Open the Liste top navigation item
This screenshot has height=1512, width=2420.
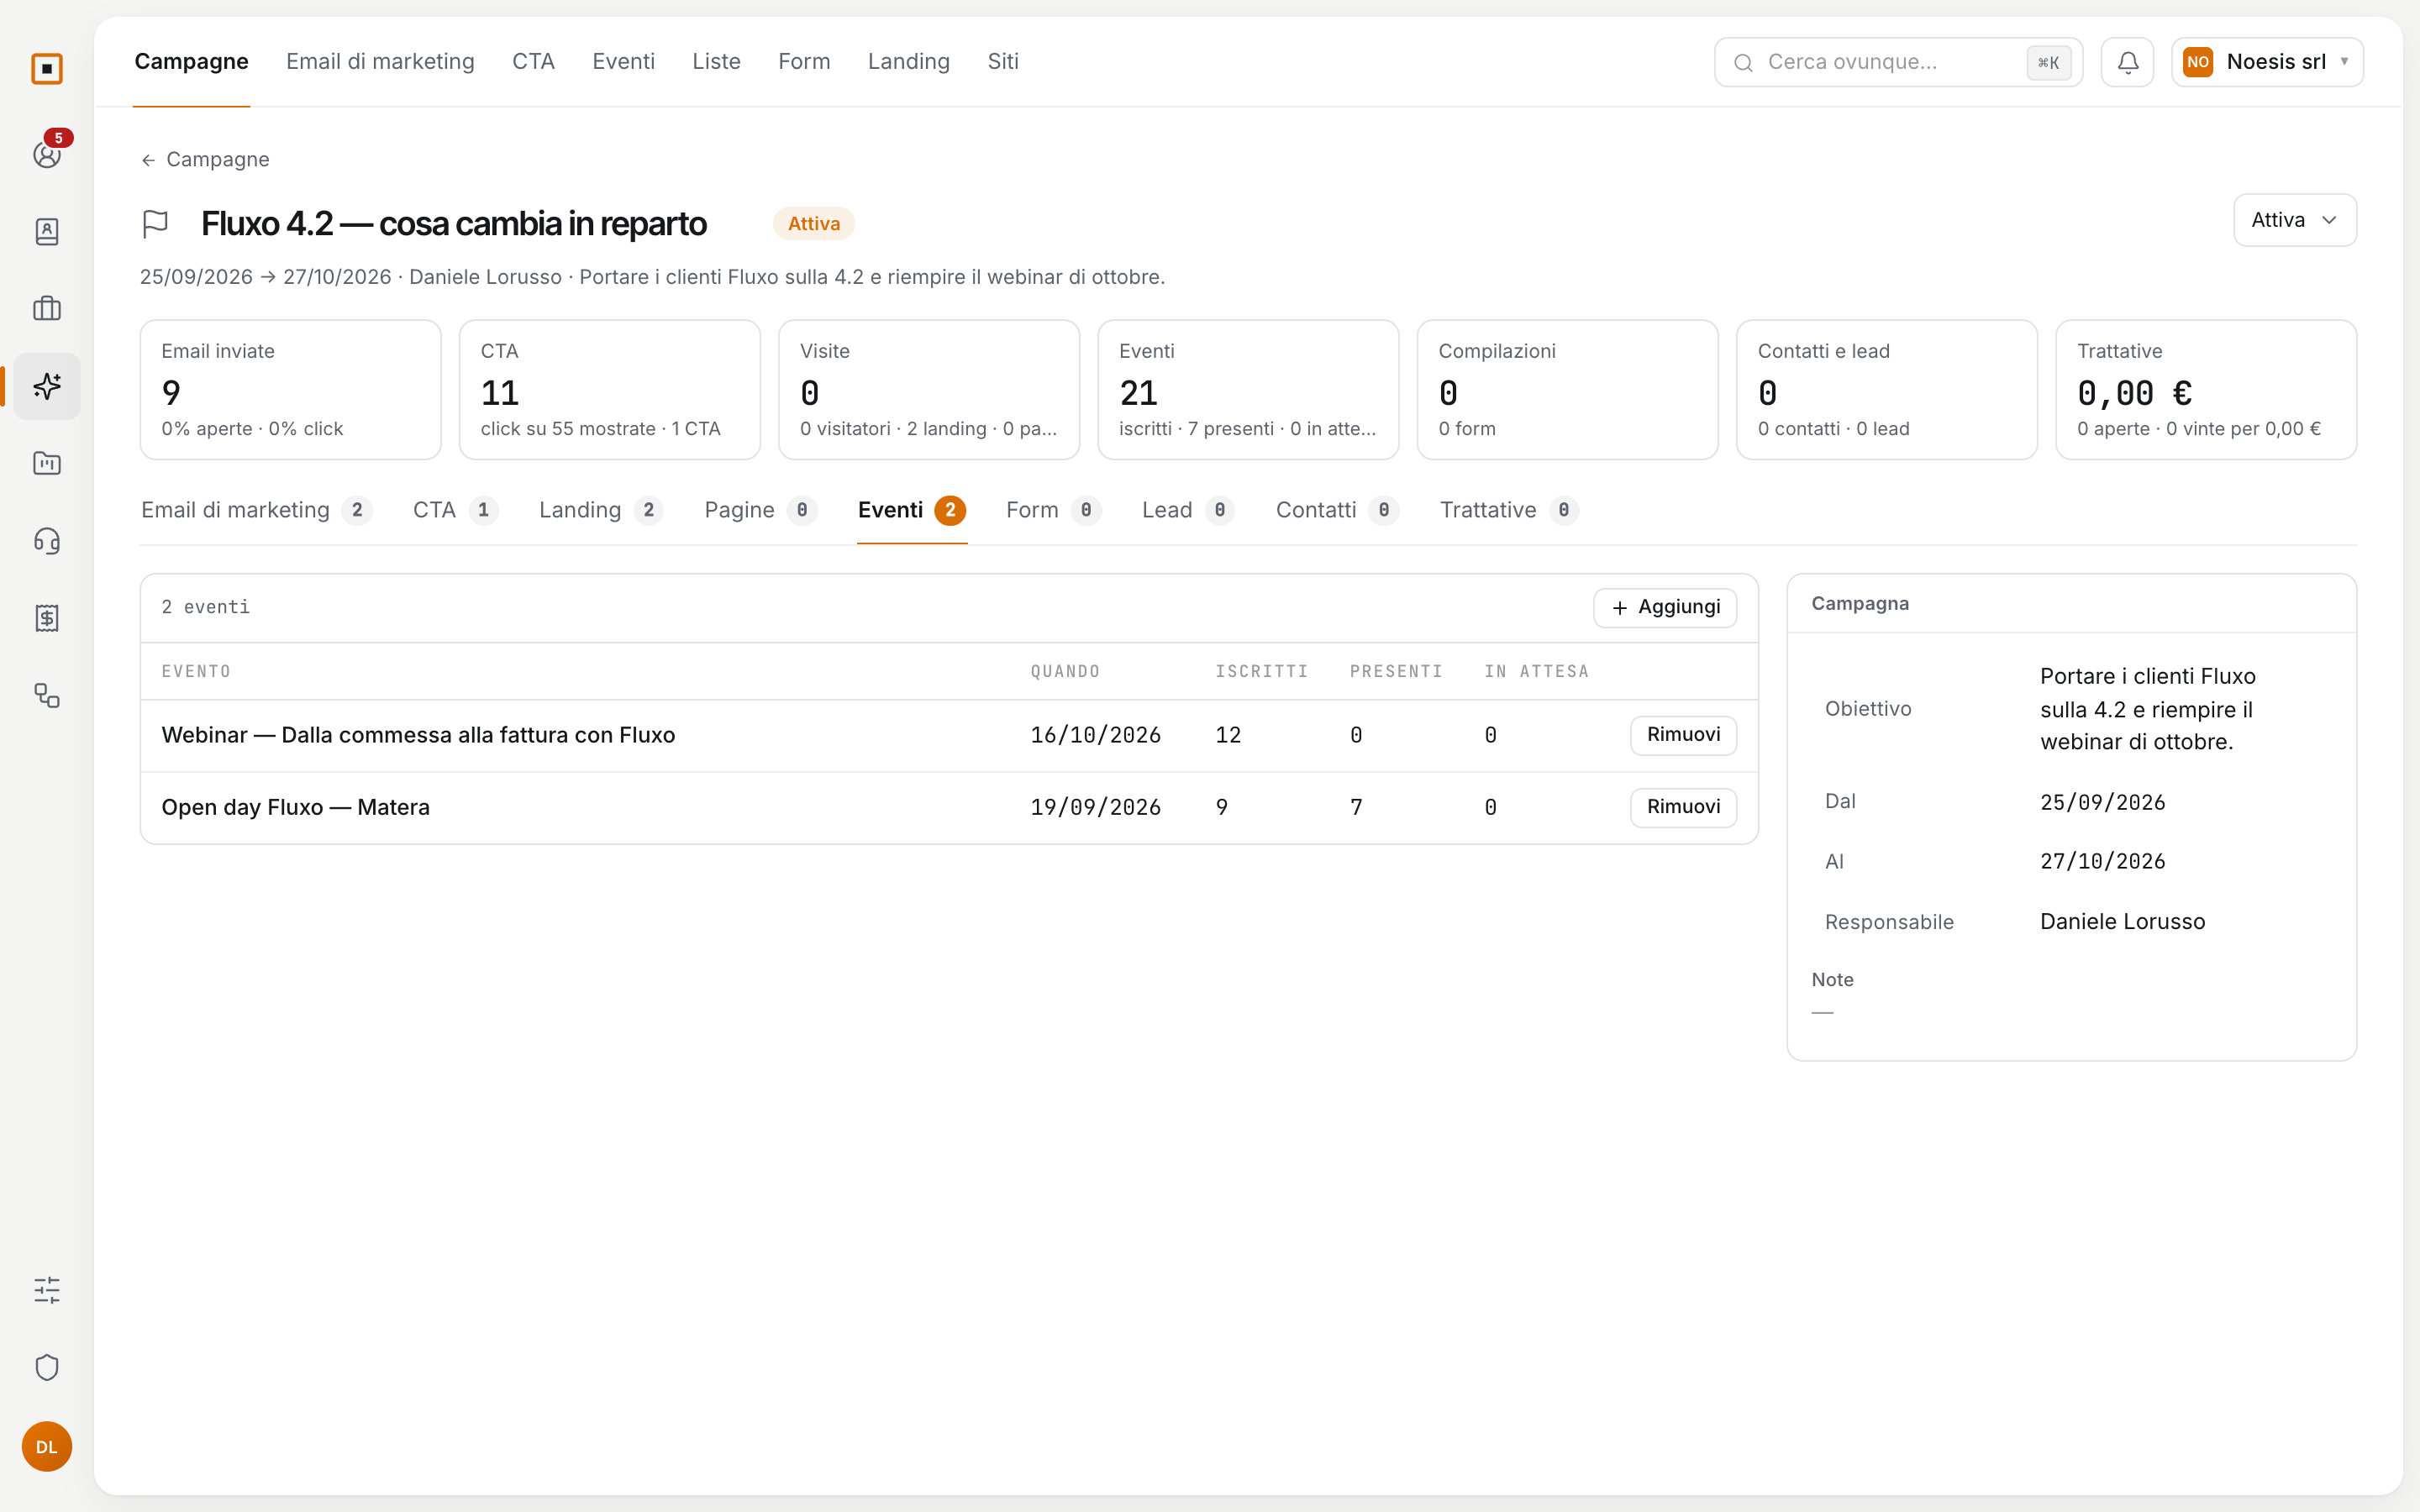(716, 62)
